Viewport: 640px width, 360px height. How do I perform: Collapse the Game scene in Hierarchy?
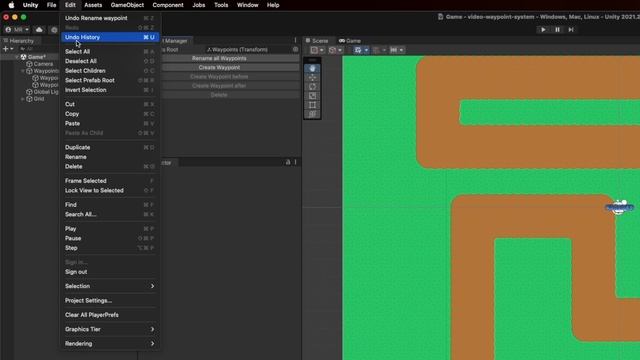(17, 57)
